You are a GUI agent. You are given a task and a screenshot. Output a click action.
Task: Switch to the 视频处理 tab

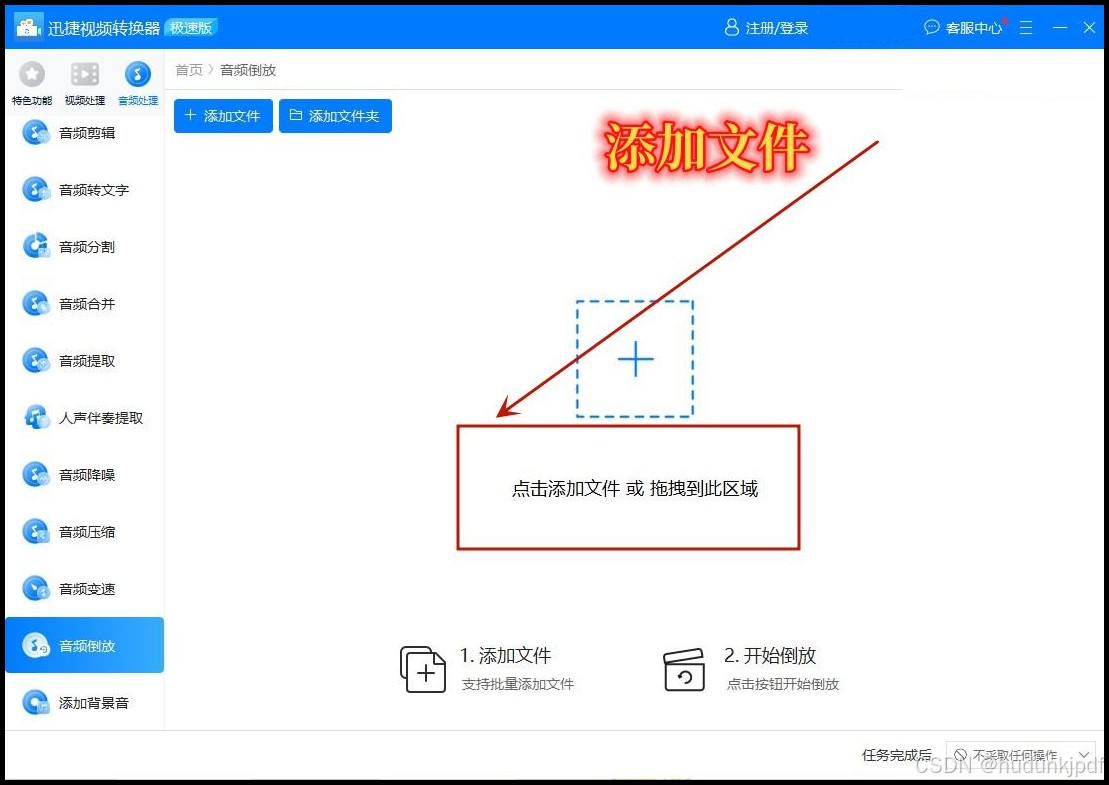point(84,80)
